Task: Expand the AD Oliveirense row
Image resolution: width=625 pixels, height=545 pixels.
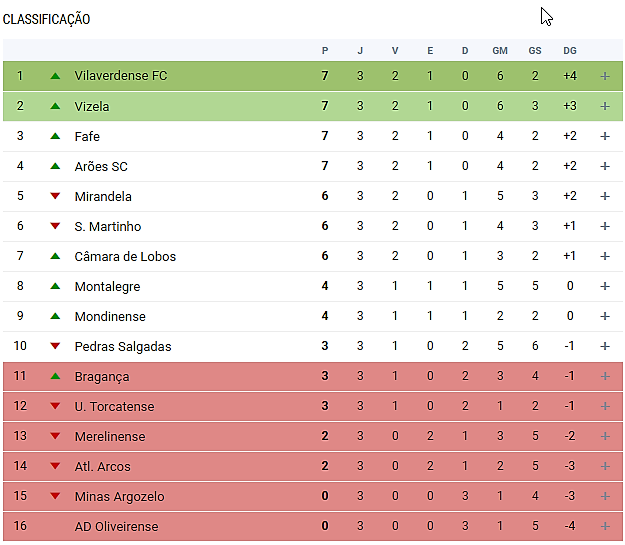Action: pos(604,526)
